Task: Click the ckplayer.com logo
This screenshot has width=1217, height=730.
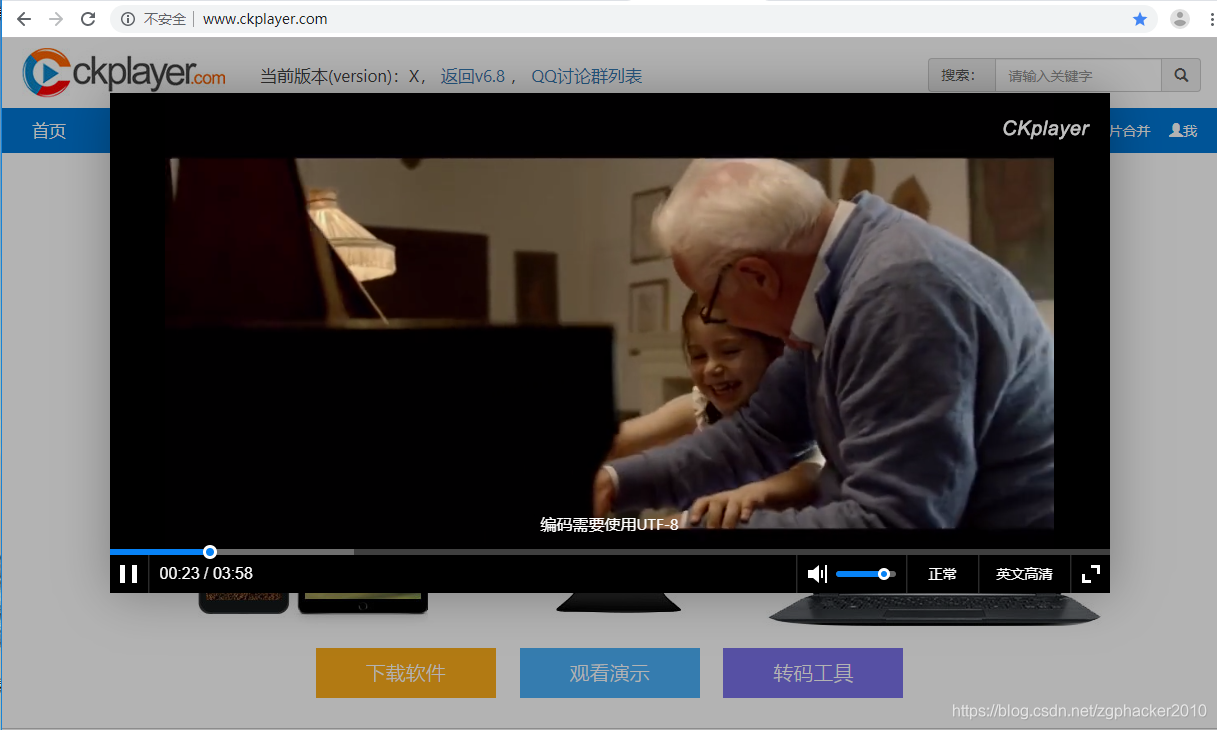Action: pyautogui.click(x=124, y=72)
